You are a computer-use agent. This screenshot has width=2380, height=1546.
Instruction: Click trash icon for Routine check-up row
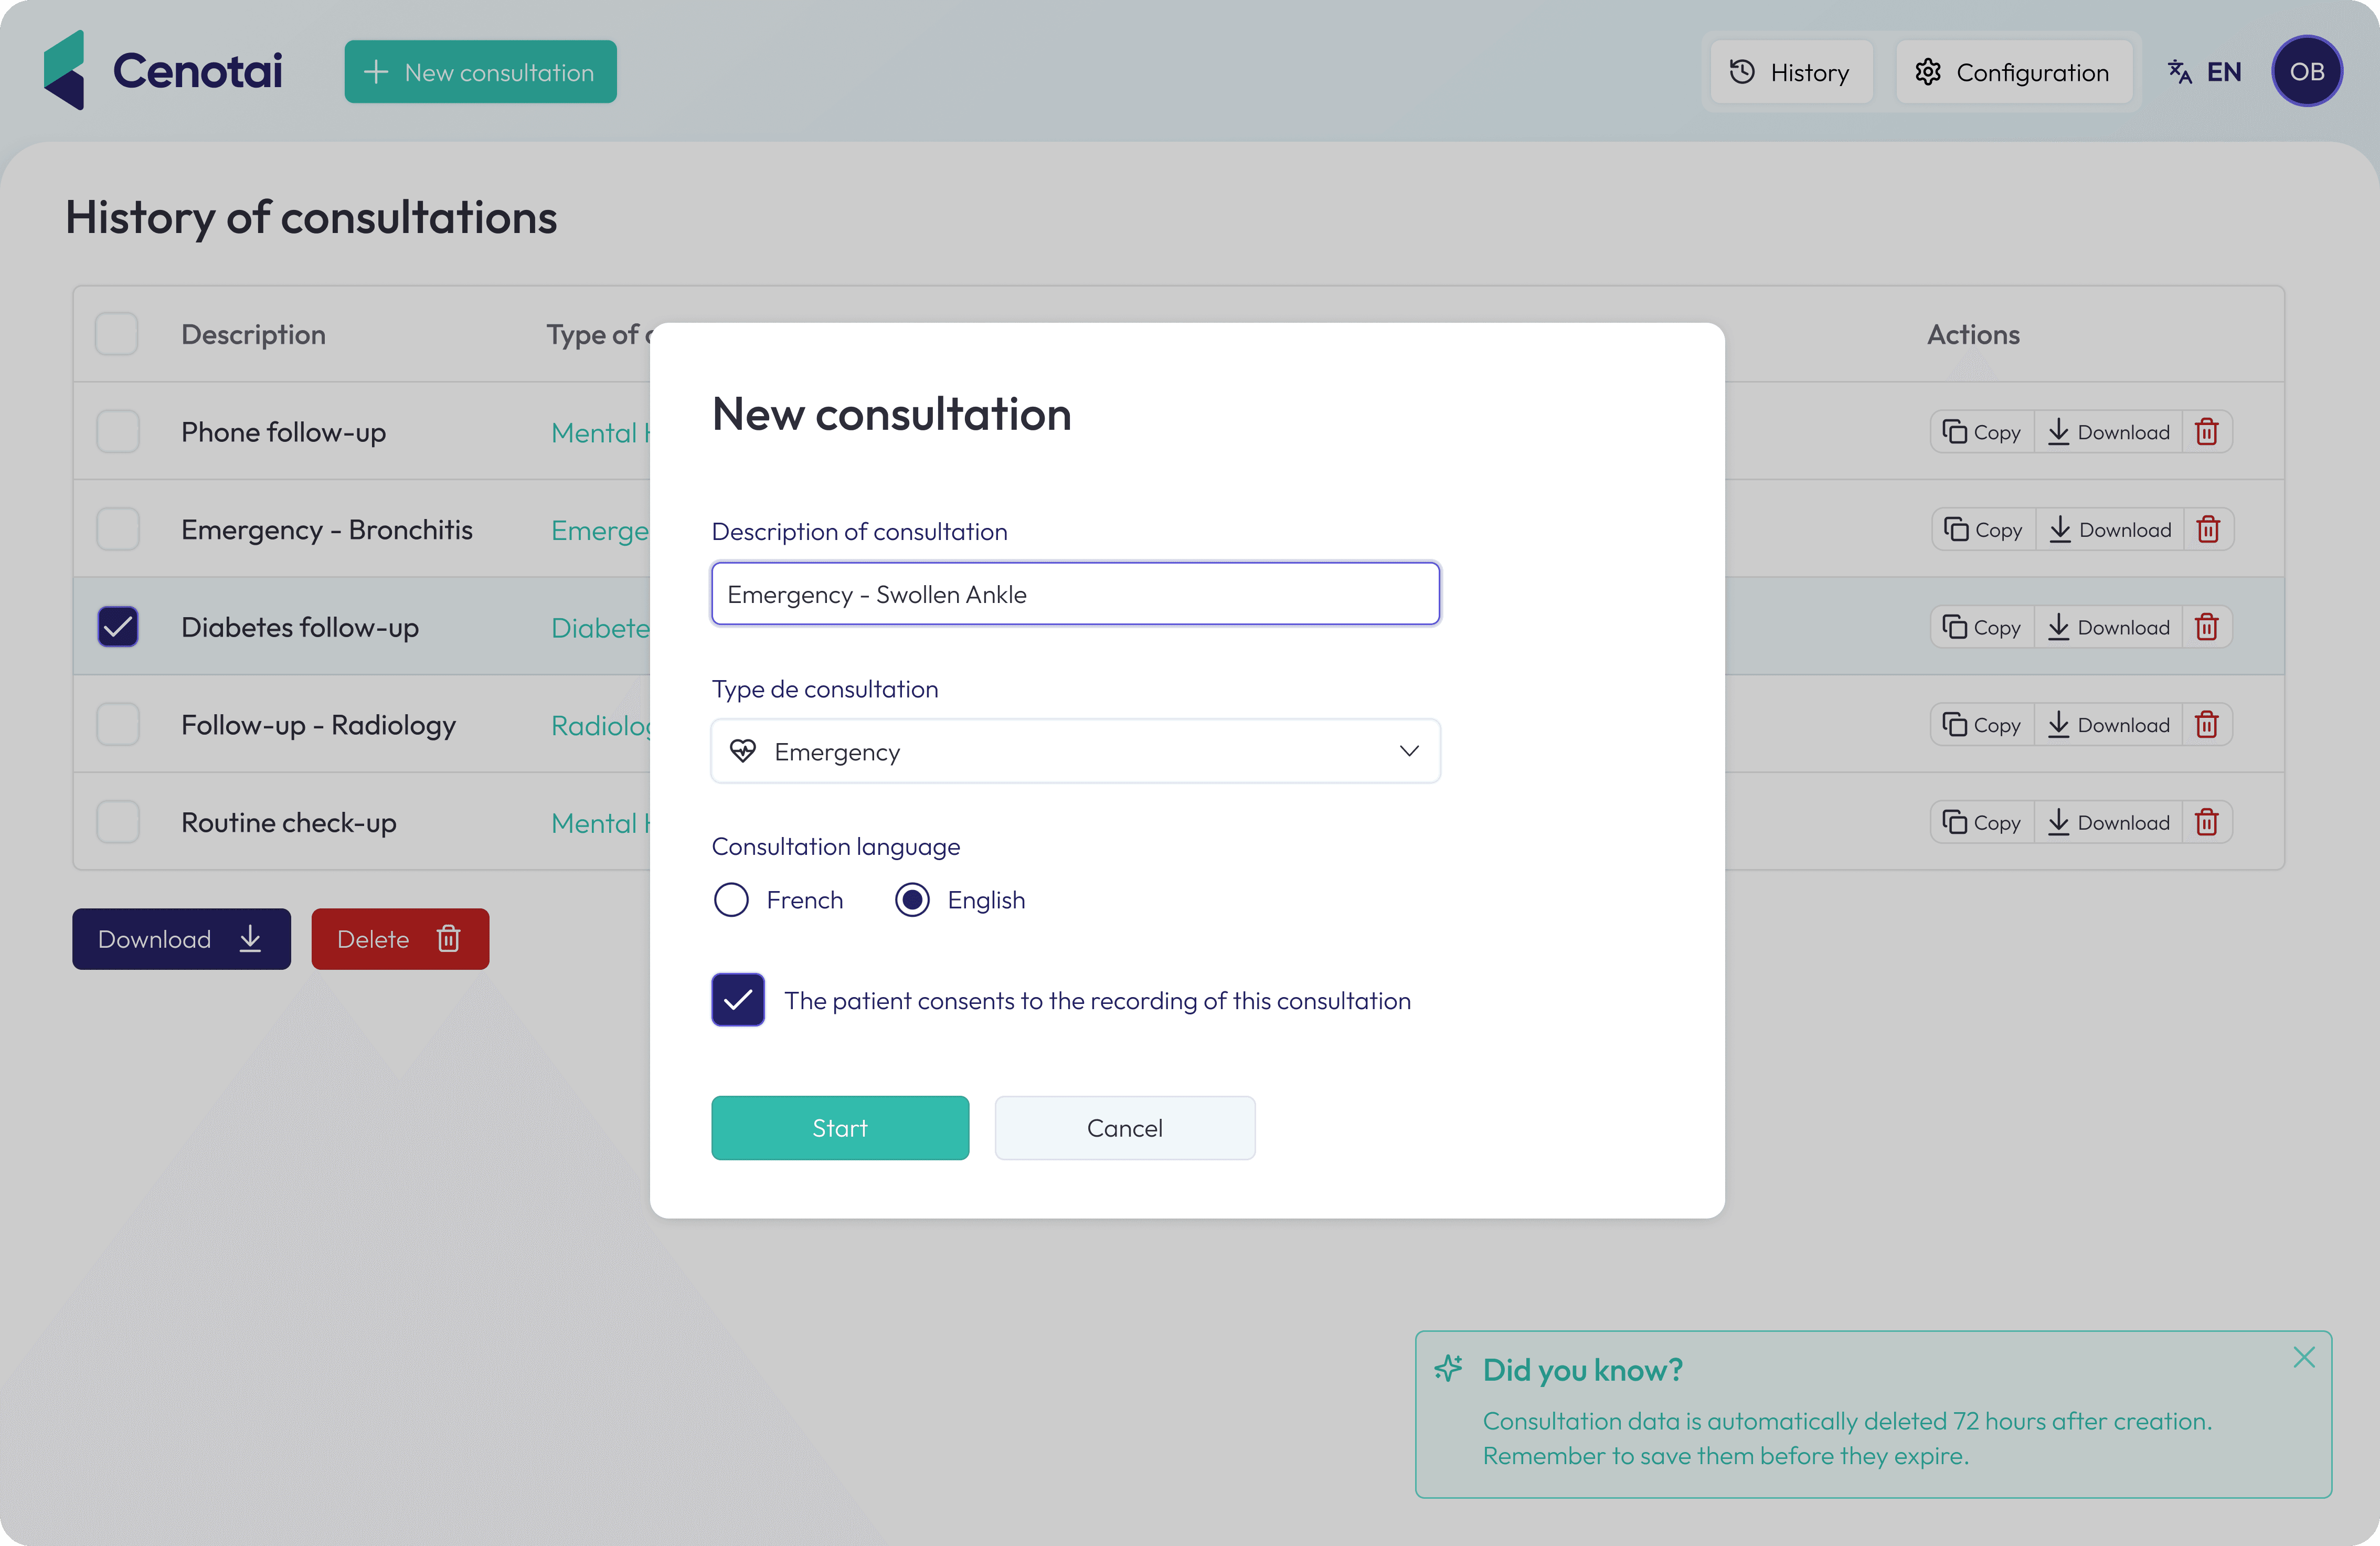[2206, 822]
